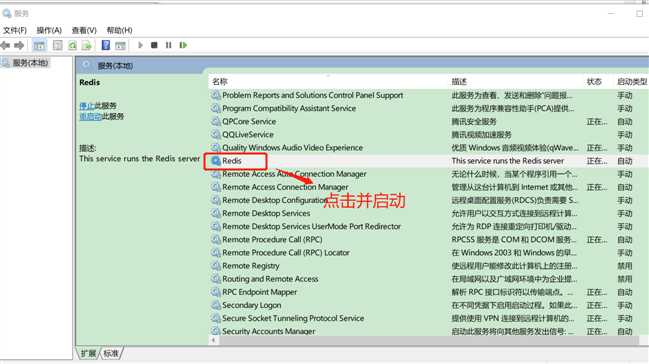Click Redis description 'This service runs the Redis server' cell
649x364 pixels.
point(507,161)
